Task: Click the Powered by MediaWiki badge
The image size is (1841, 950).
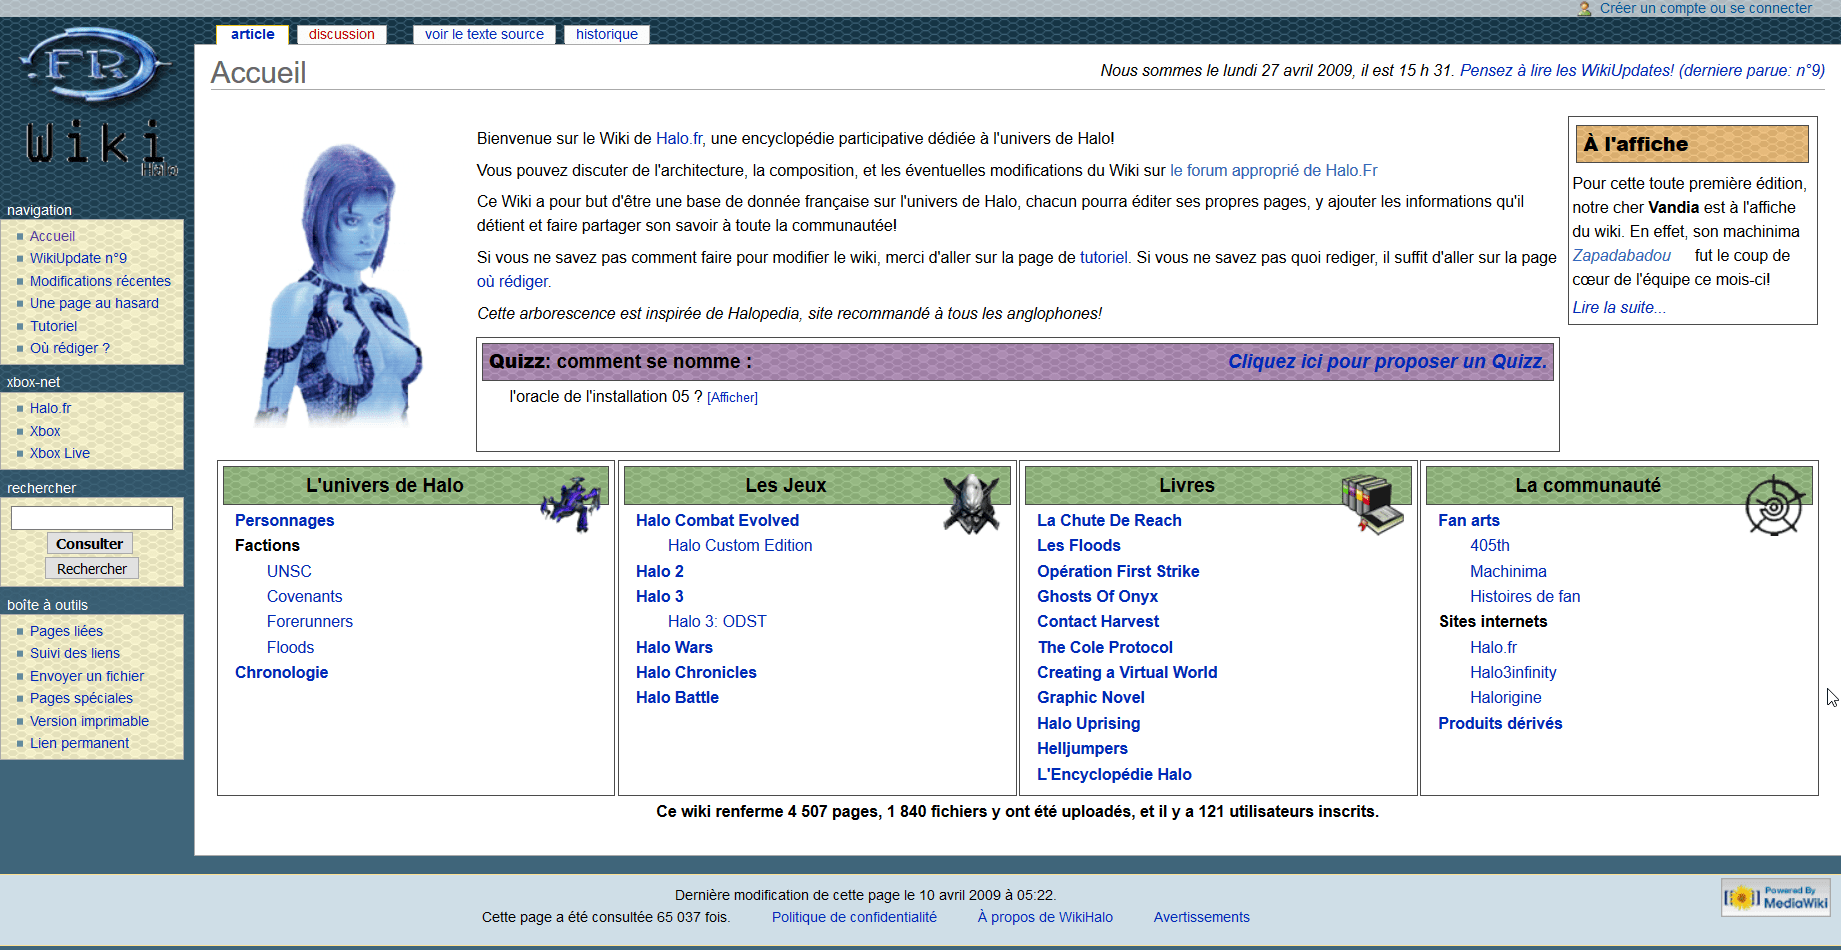Action: pos(1776,897)
